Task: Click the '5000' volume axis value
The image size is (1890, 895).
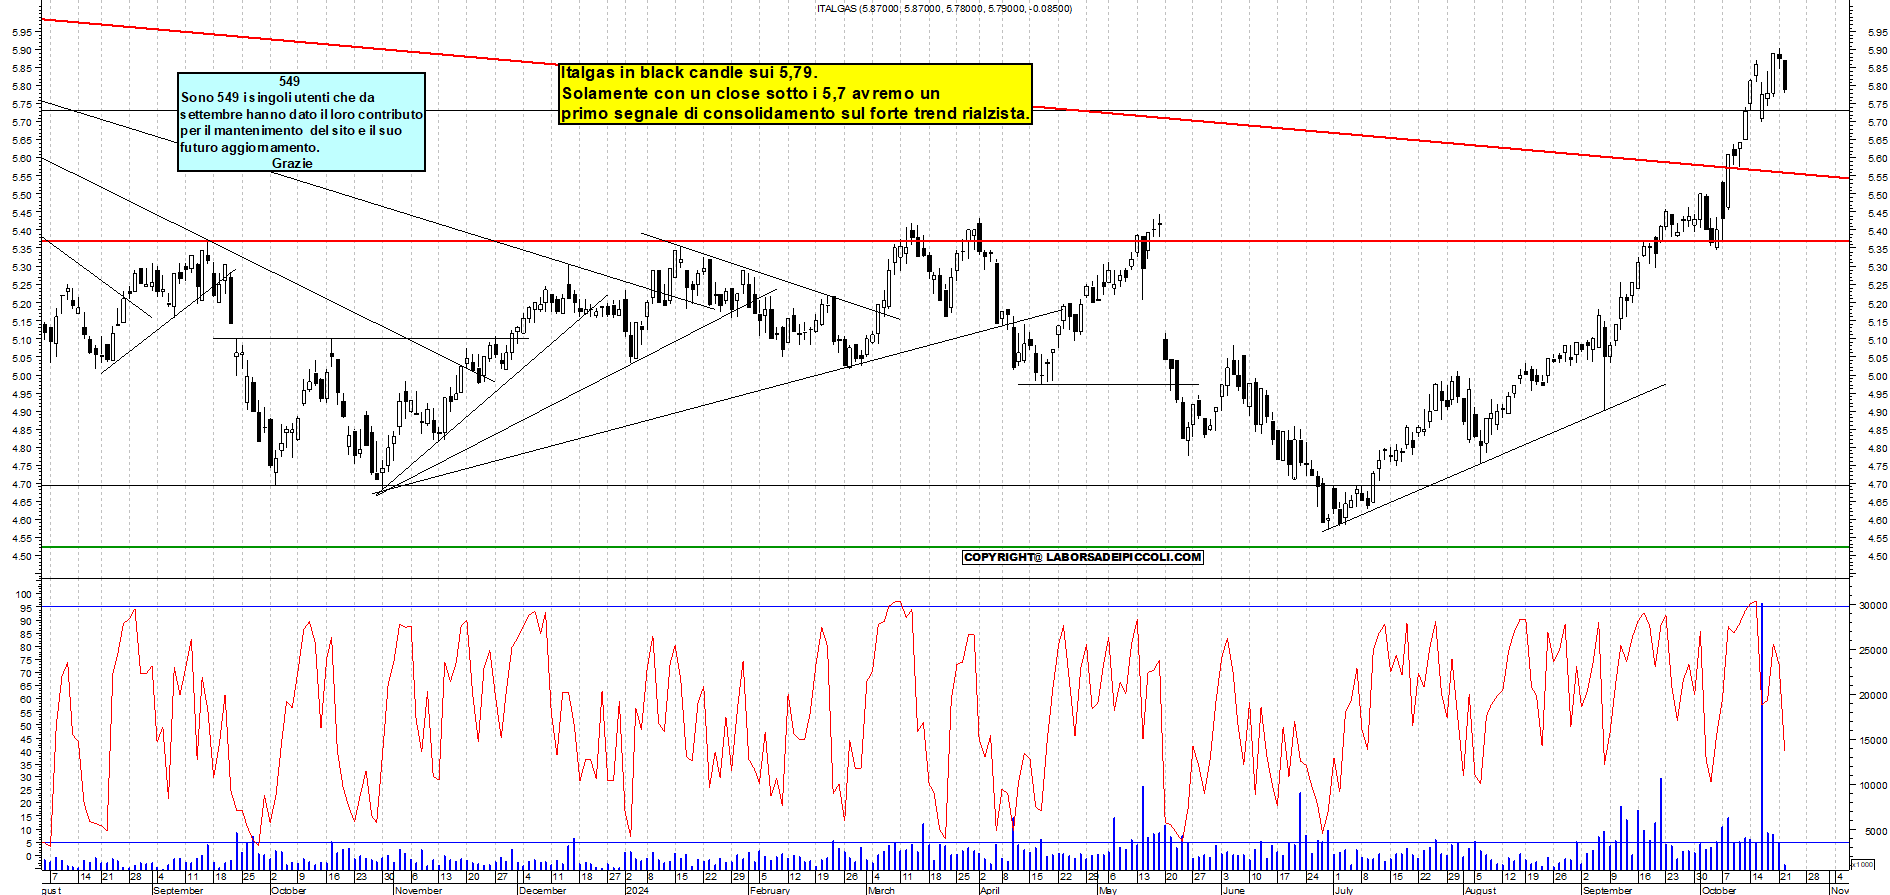Action: tap(1875, 831)
